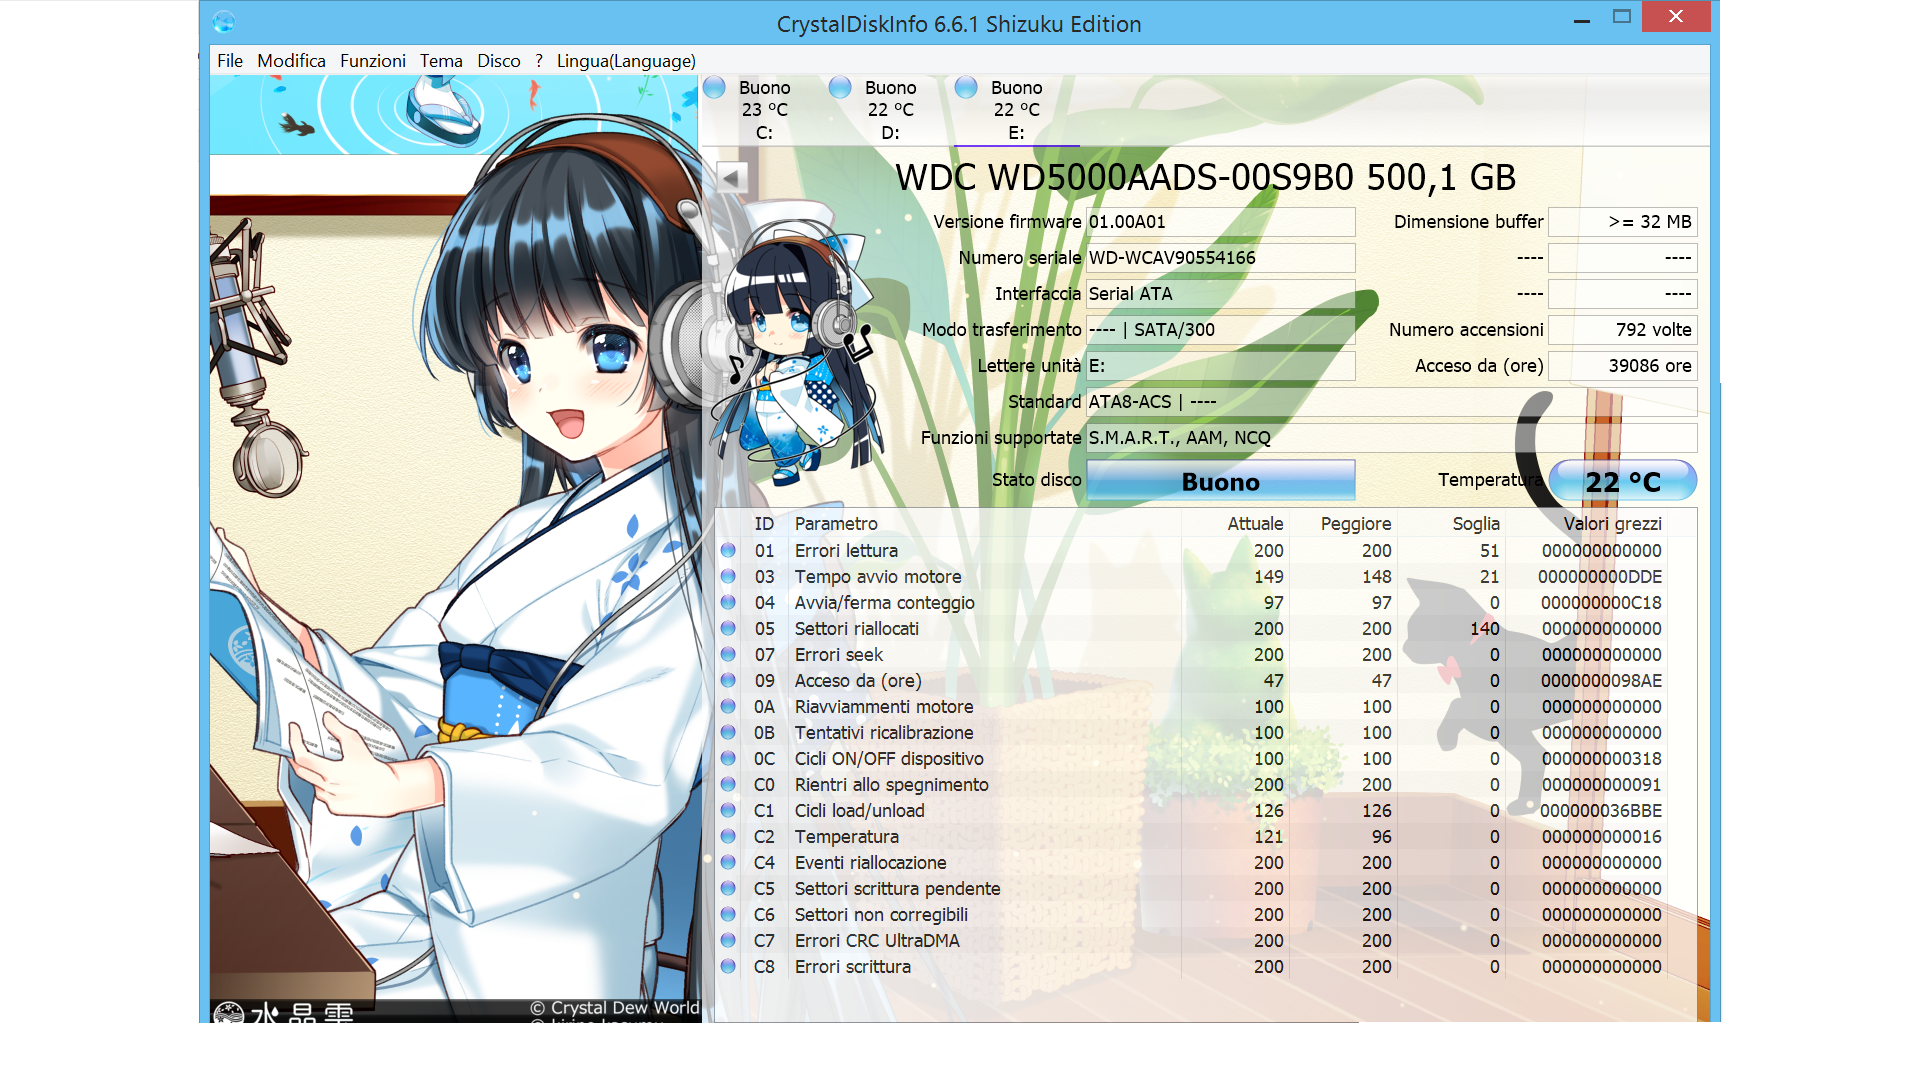1920x1080 pixels.
Task: Click the status orb for Settori scrittura pendente
Action: click(728, 889)
